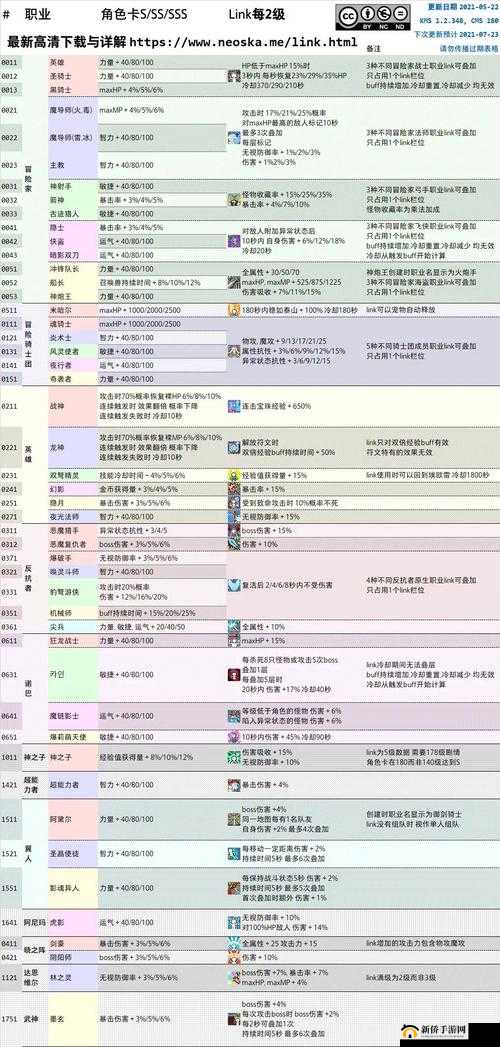Click the 影魂异人 icon beside '每保持战斗状态5秒'

coord(234,888)
